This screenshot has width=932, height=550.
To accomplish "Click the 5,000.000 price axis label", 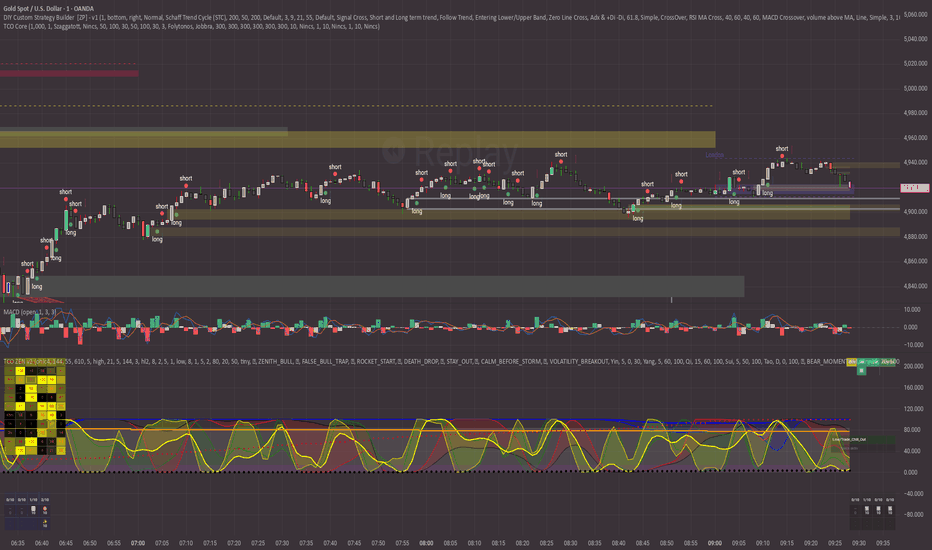I will tap(915, 89).
